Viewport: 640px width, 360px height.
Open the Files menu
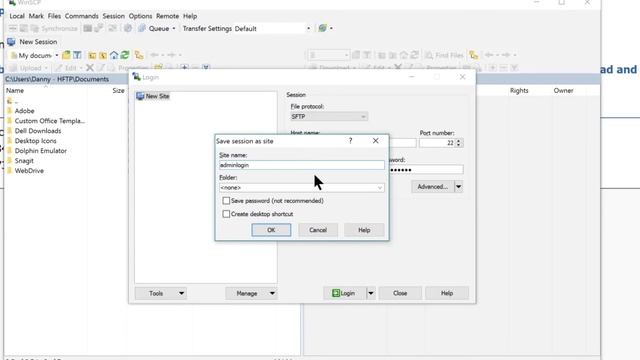[54, 16]
